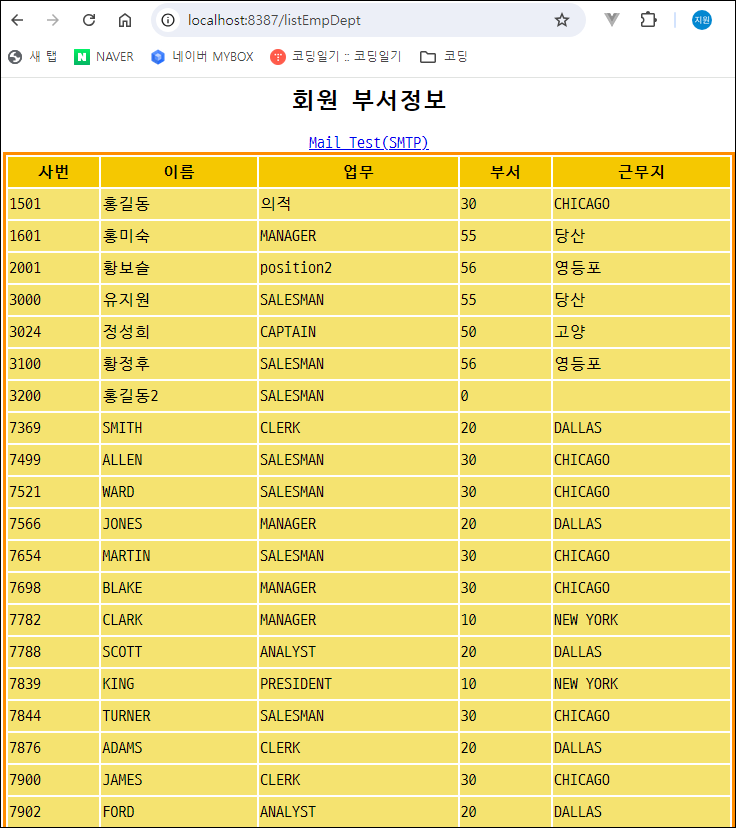Screen dimensions: 736x828
Task: Click the 고양 location cell
Action: pos(641,332)
